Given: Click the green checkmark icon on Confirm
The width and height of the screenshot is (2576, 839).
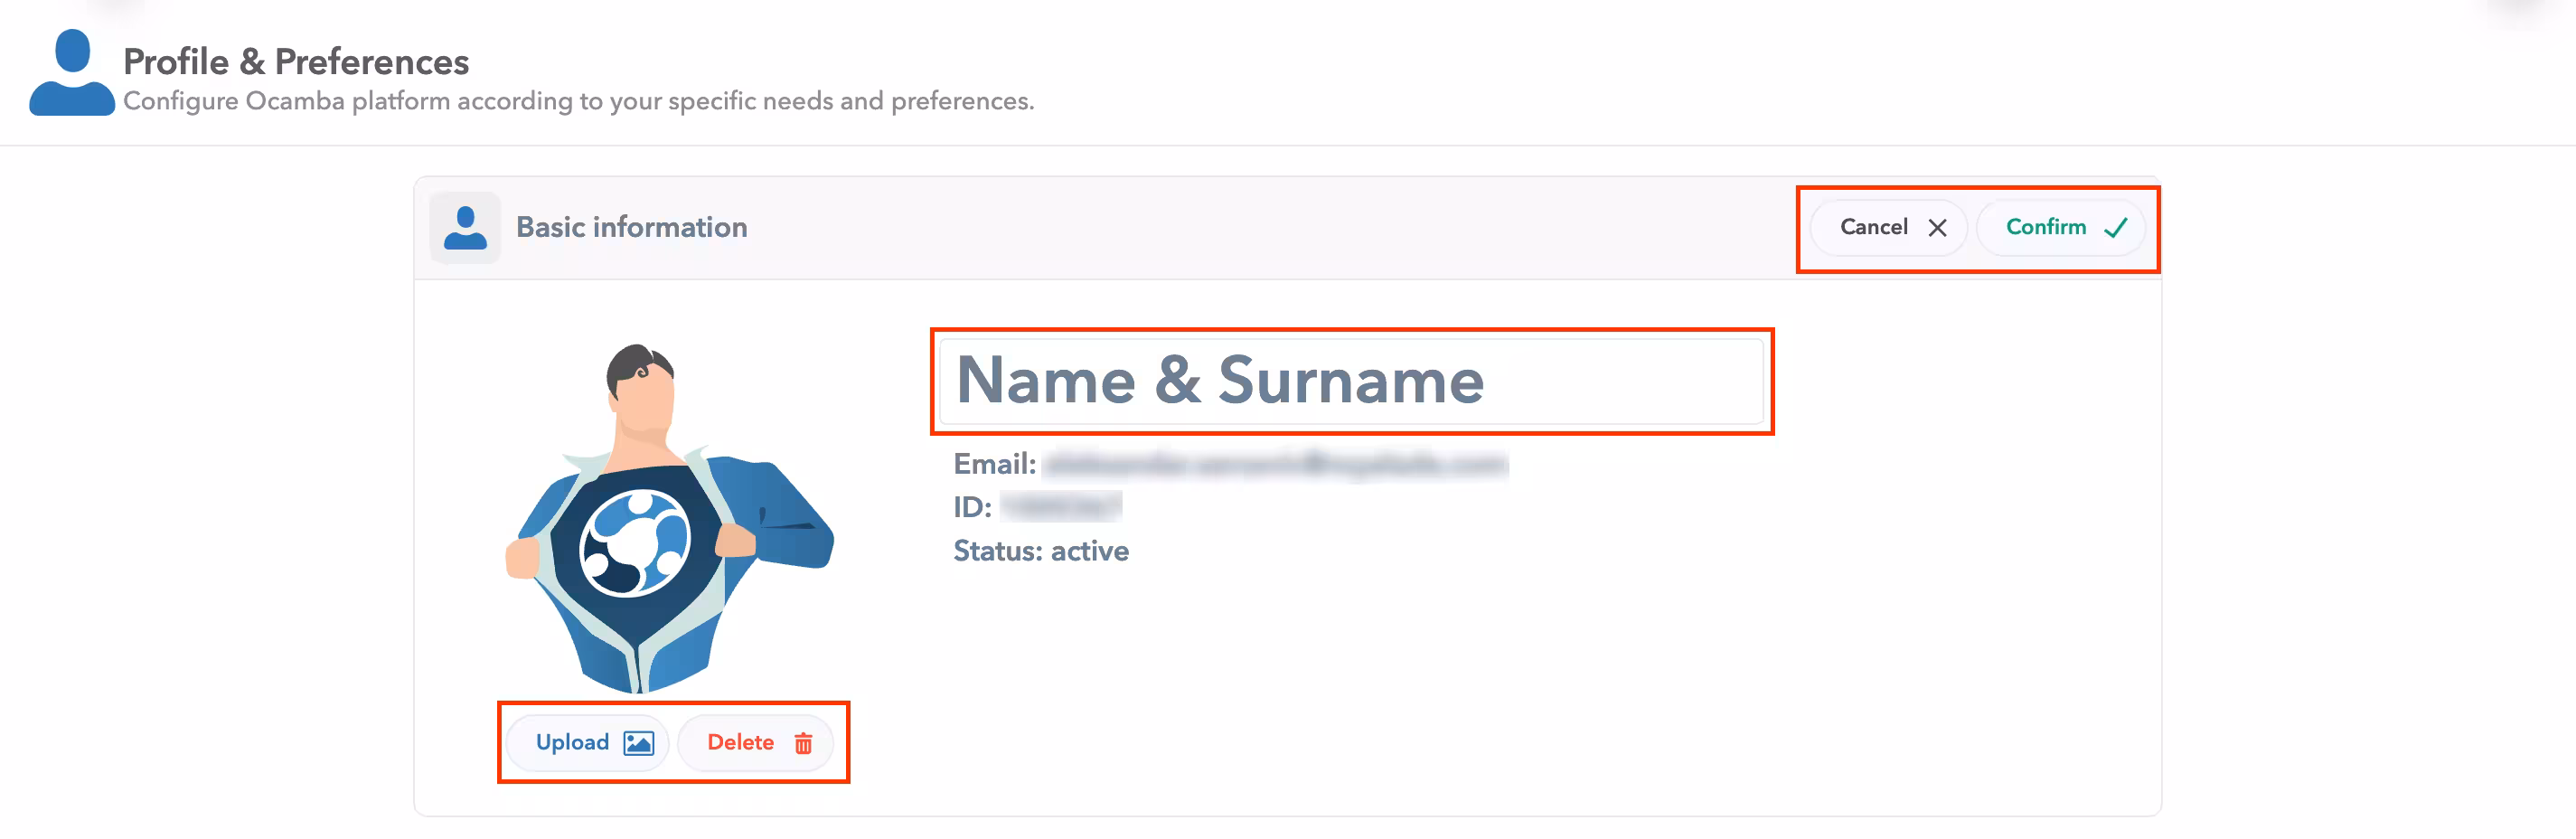Looking at the screenshot, I should click(x=2115, y=228).
